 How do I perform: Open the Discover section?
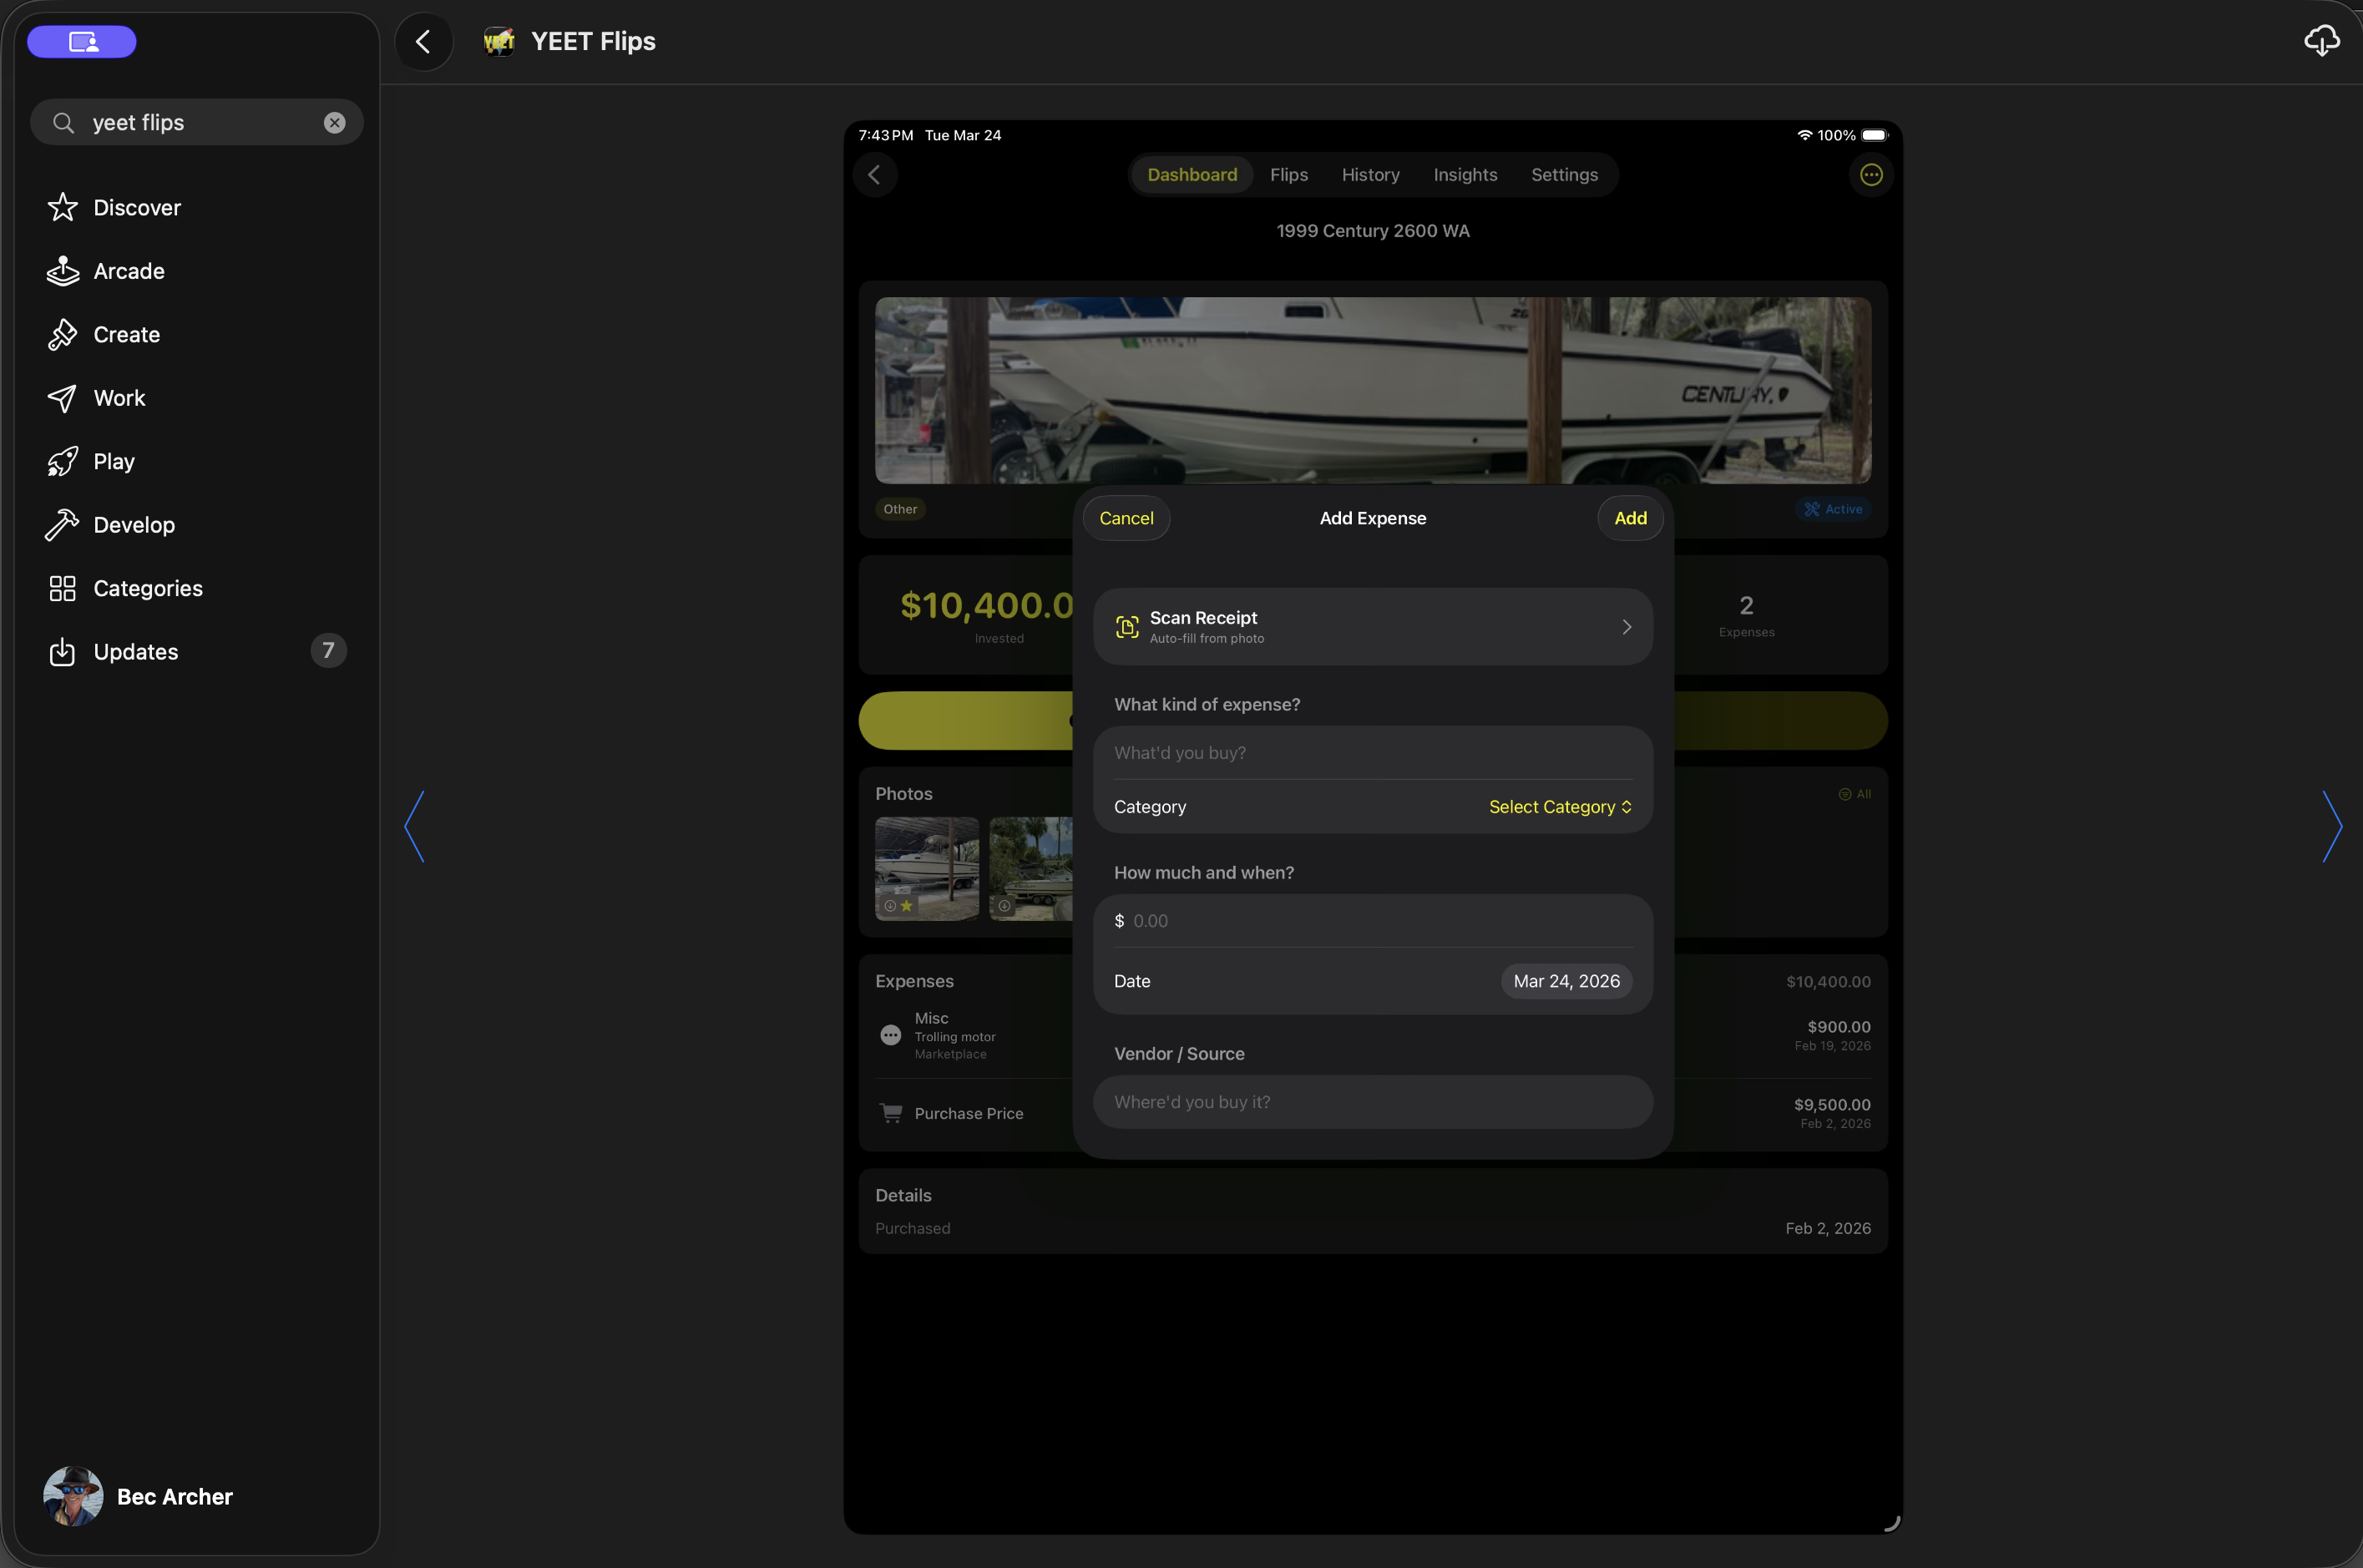point(197,207)
